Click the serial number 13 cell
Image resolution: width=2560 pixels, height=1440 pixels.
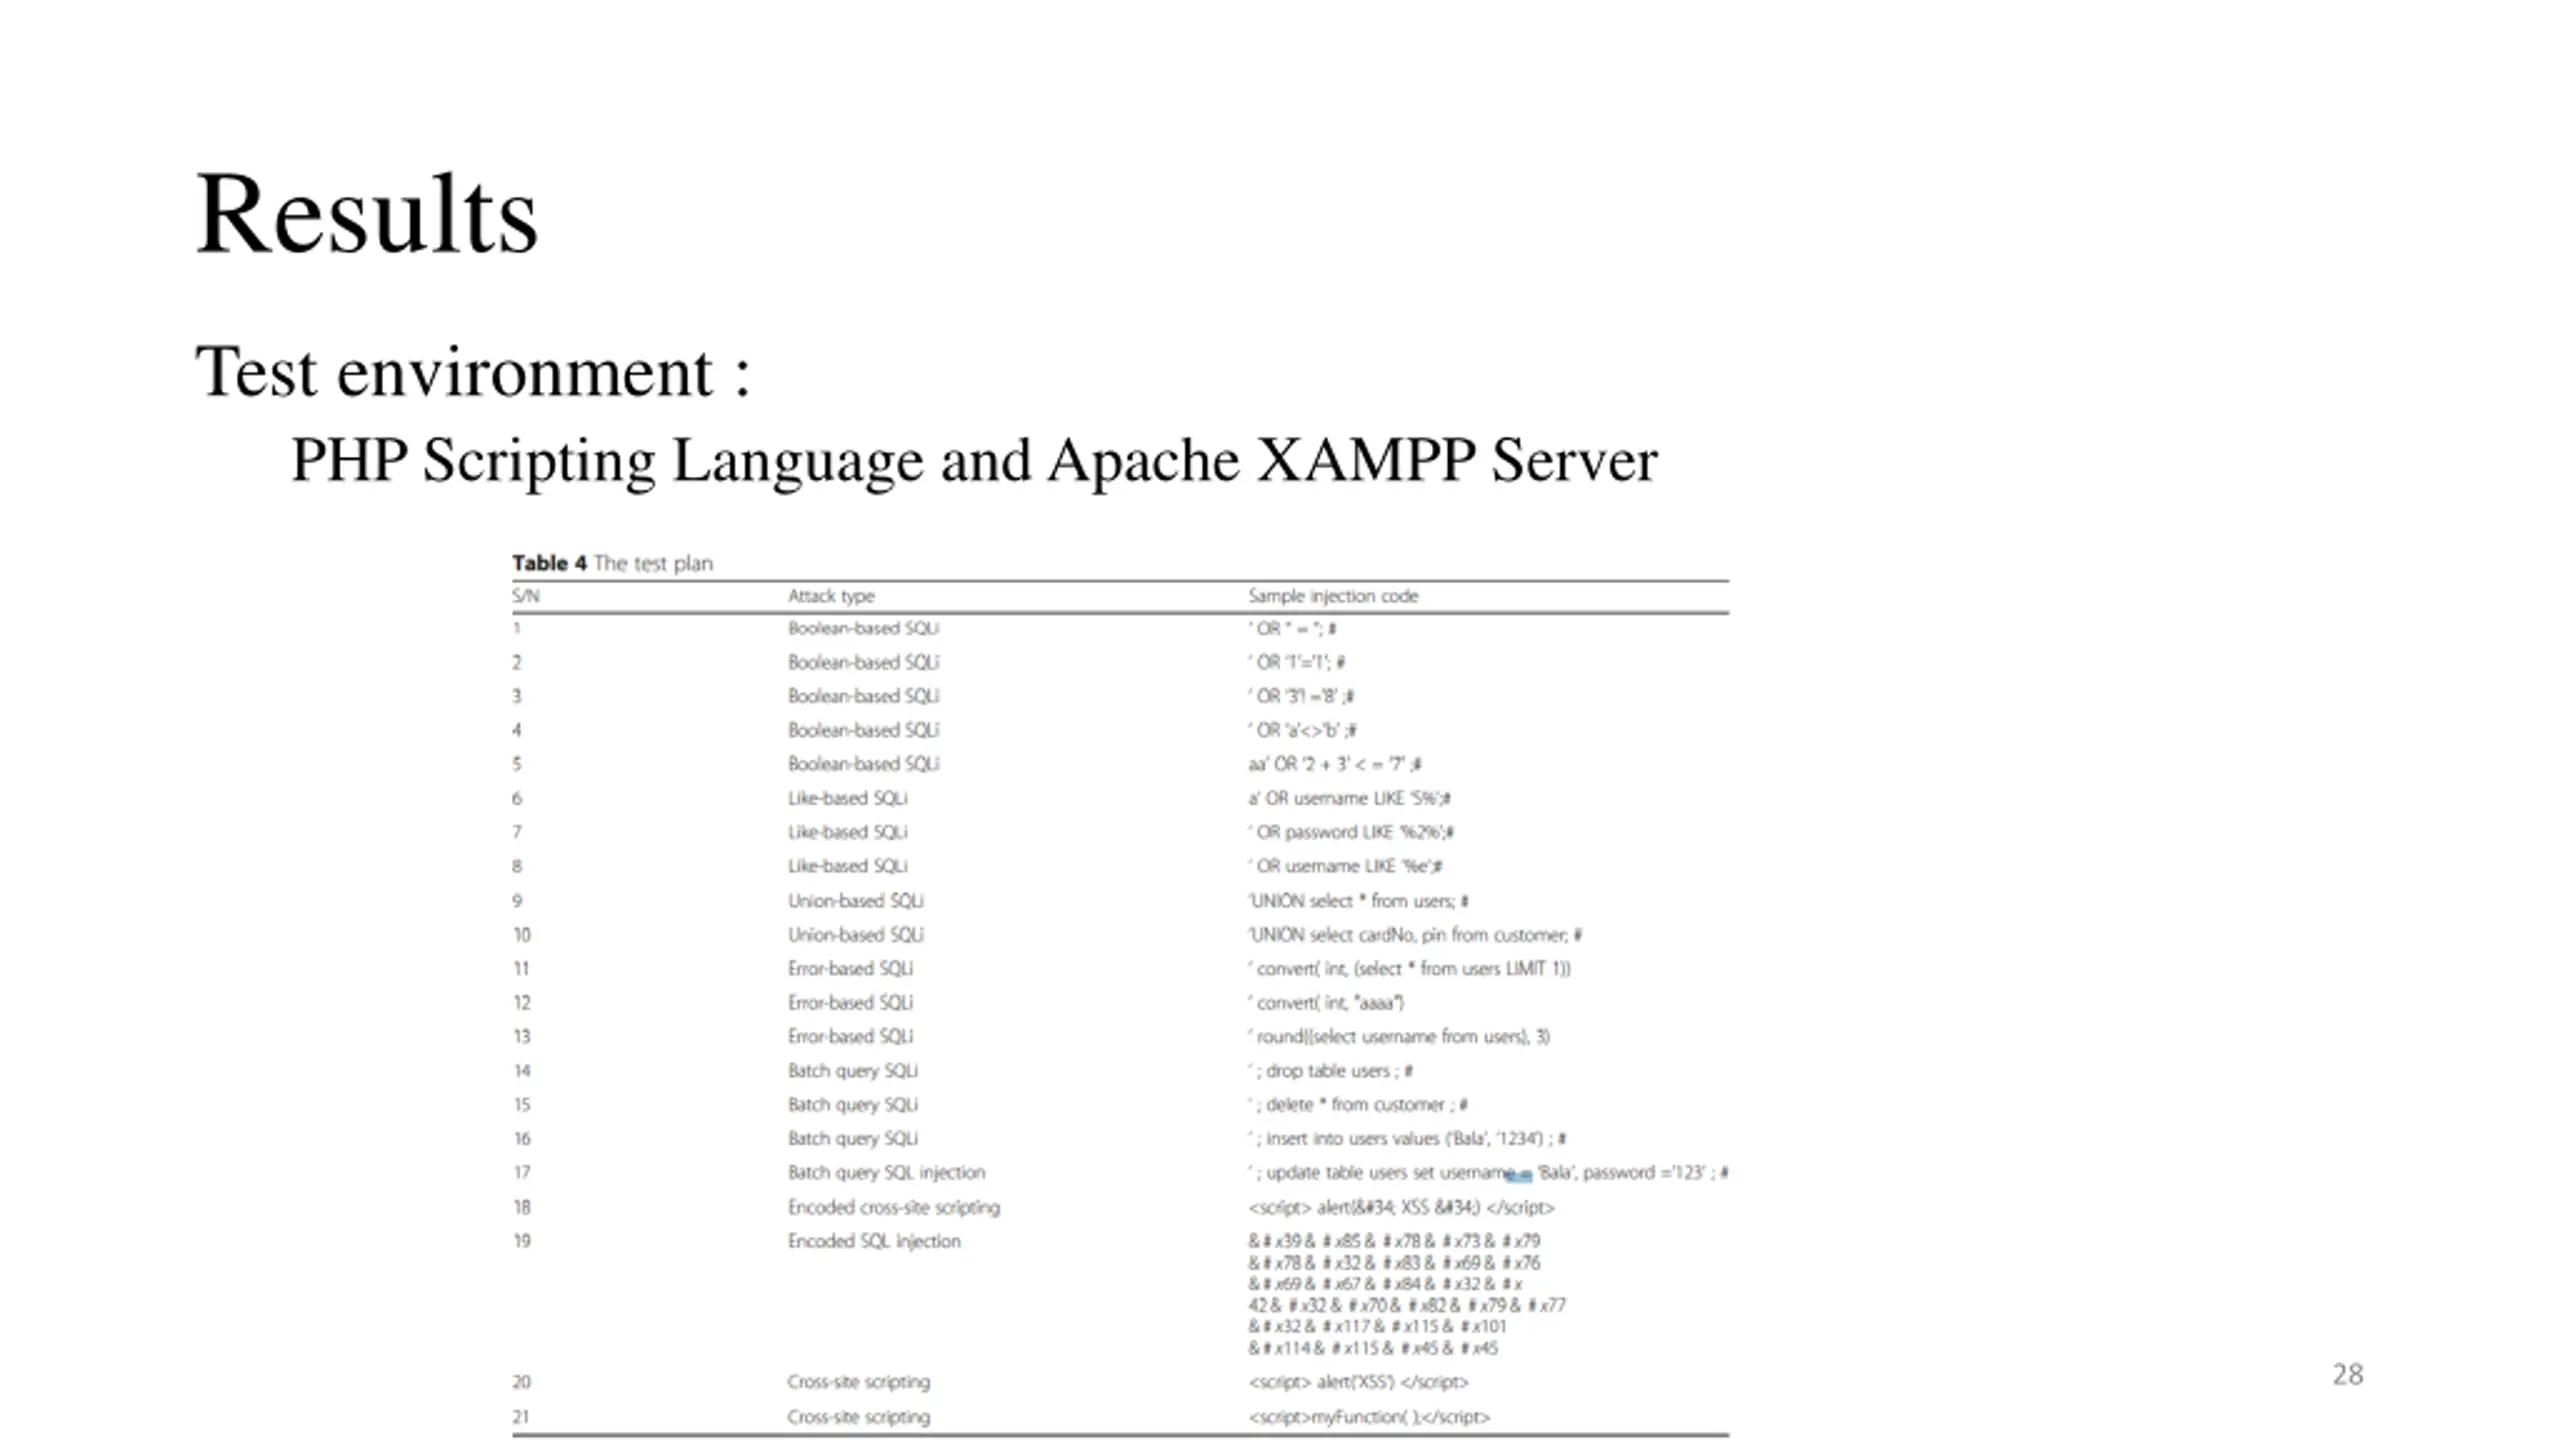click(x=521, y=1037)
